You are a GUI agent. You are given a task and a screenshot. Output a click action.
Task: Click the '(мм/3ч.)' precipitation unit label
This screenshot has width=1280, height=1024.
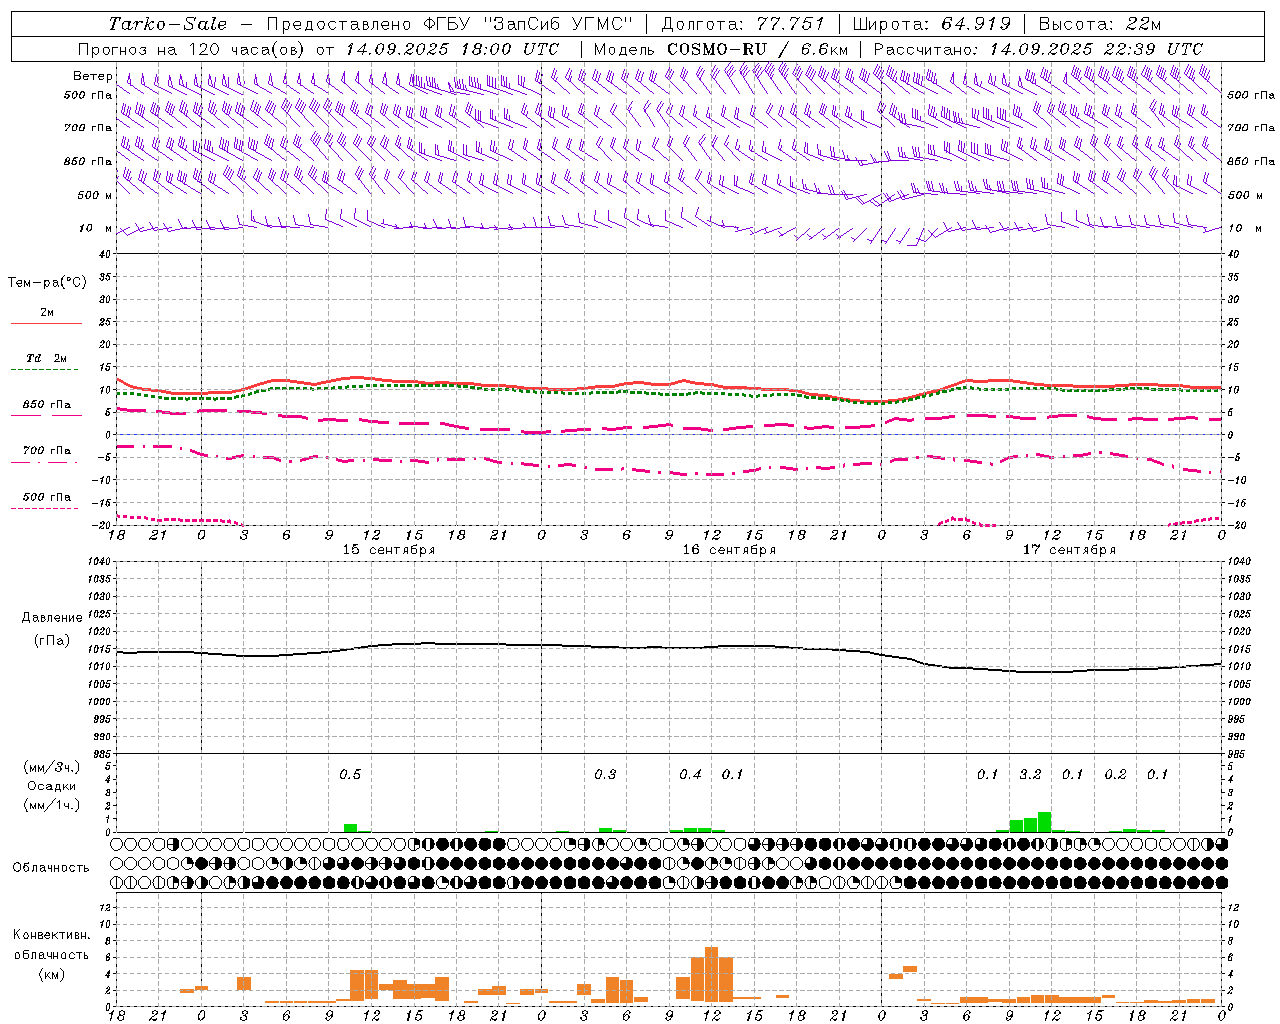click(x=51, y=767)
